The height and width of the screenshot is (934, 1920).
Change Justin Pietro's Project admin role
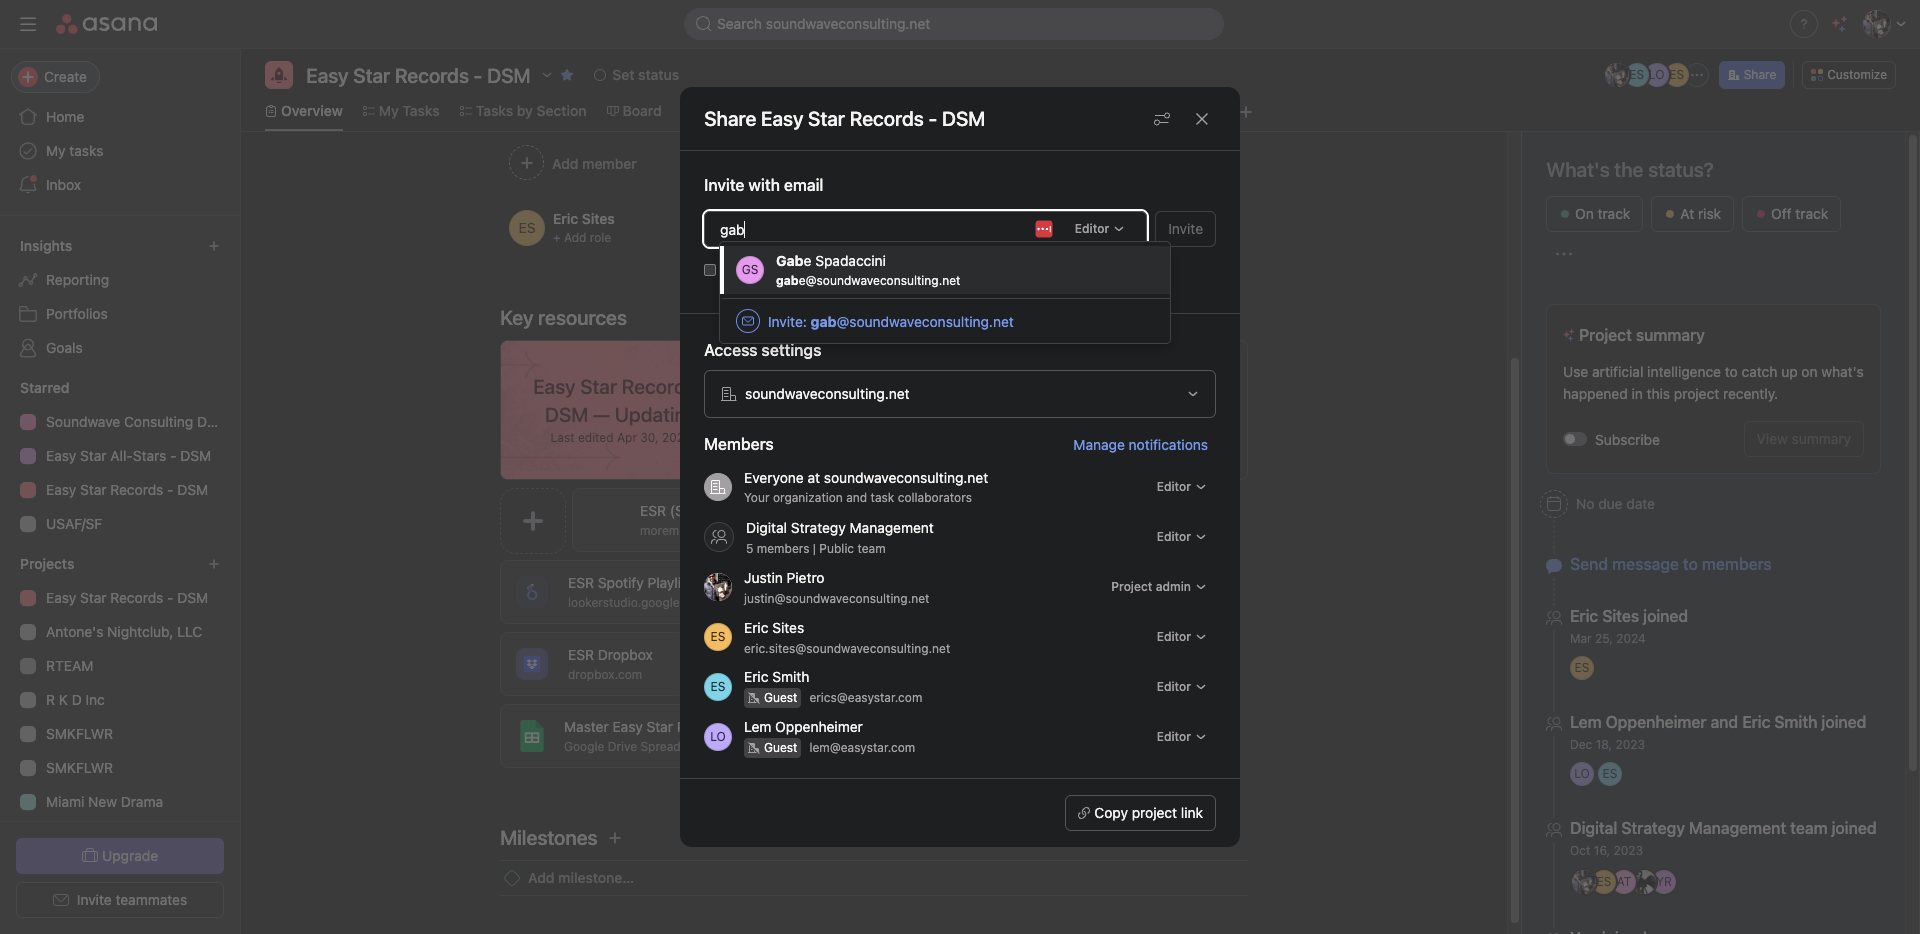click(x=1157, y=587)
